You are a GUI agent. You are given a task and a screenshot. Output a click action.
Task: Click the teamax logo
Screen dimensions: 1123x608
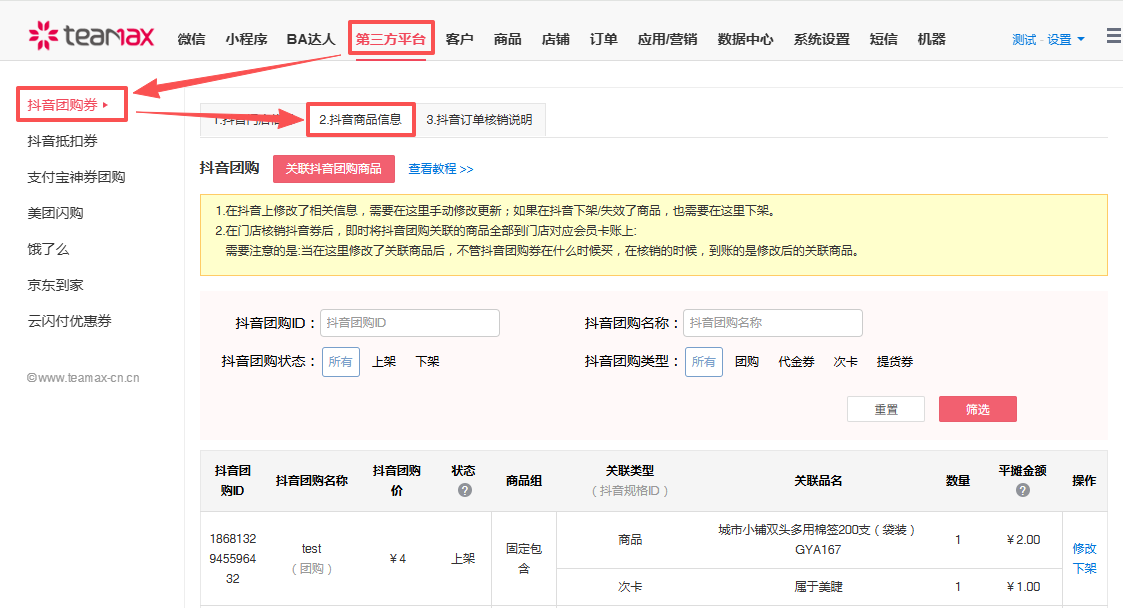(x=91, y=35)
